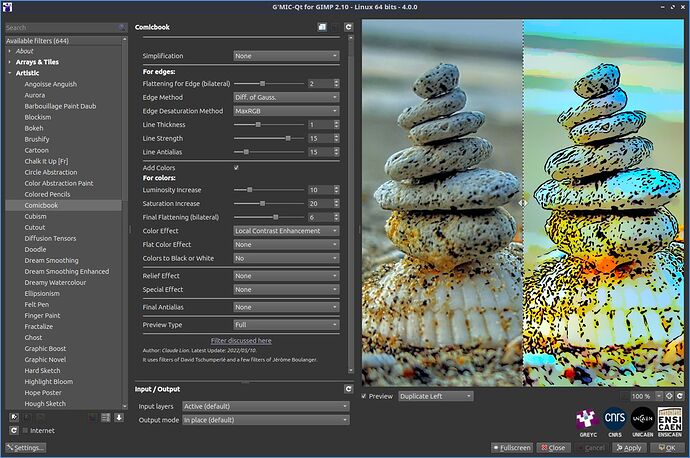Click the expand/collapse all filters icon
Screen dimensions: 690x458
[106, 417]
